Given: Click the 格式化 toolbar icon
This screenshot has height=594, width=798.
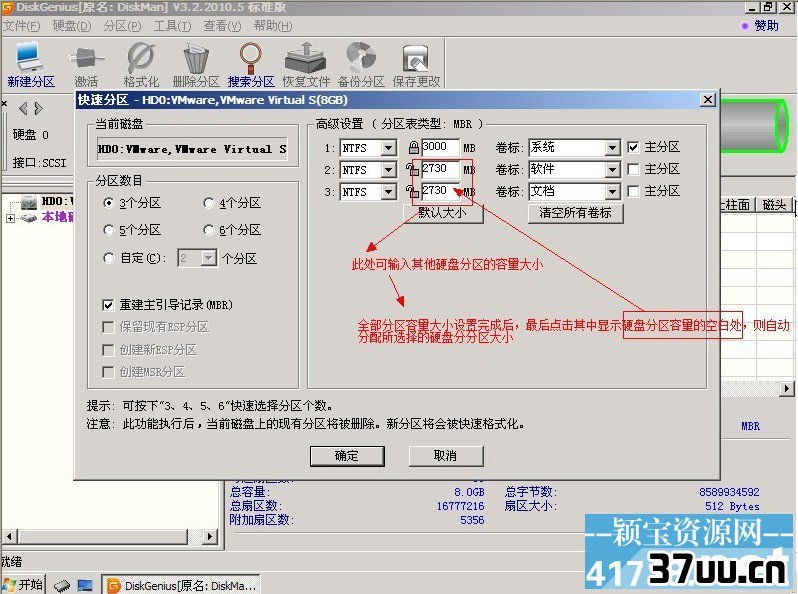Looking at the screenshot, I should tap(141, 64).
